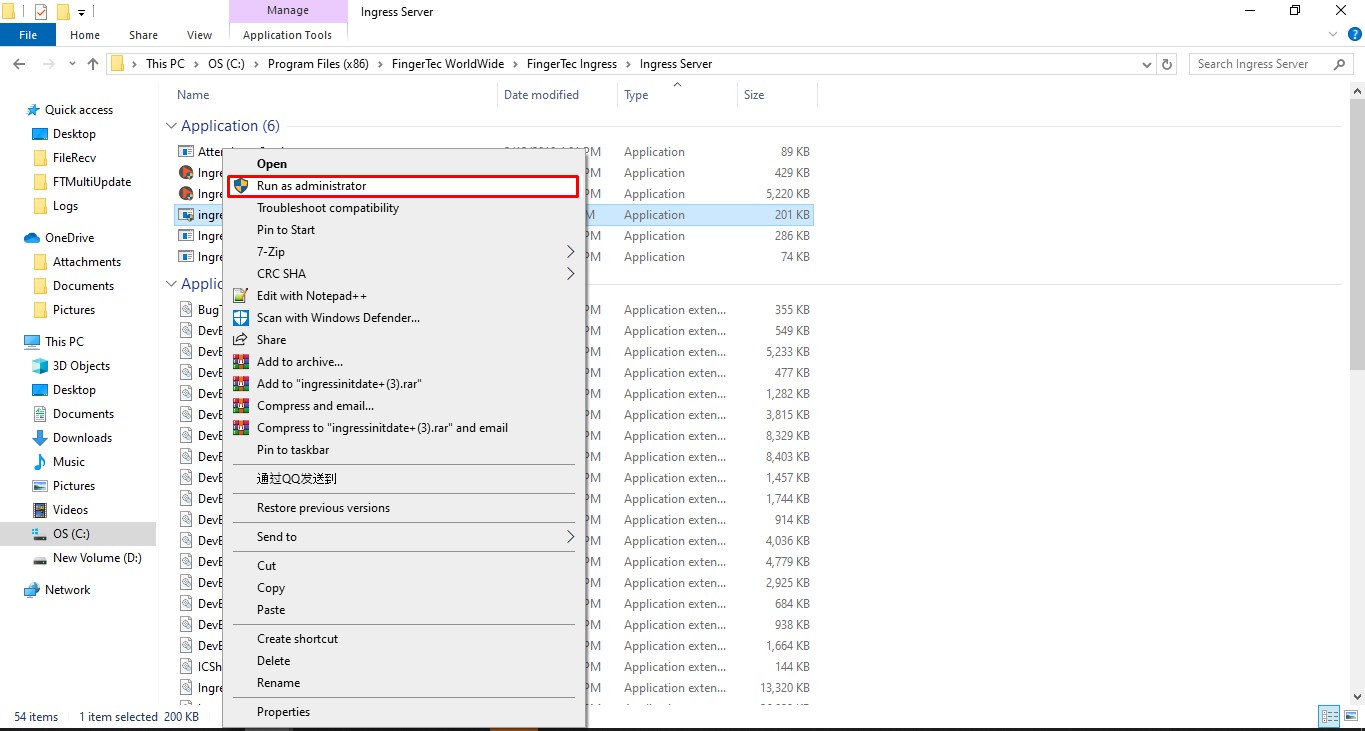Click the WinRAR icon next to Add to archive

click(240, 362)
